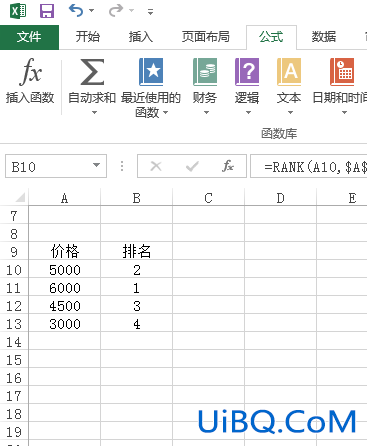Open the 文本 functions icon
367x446 pixels.
(289, 72)
